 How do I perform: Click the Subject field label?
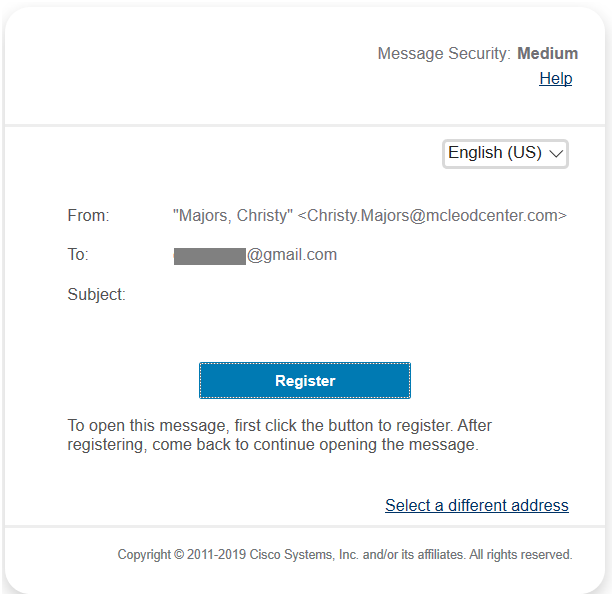(96, 294)
